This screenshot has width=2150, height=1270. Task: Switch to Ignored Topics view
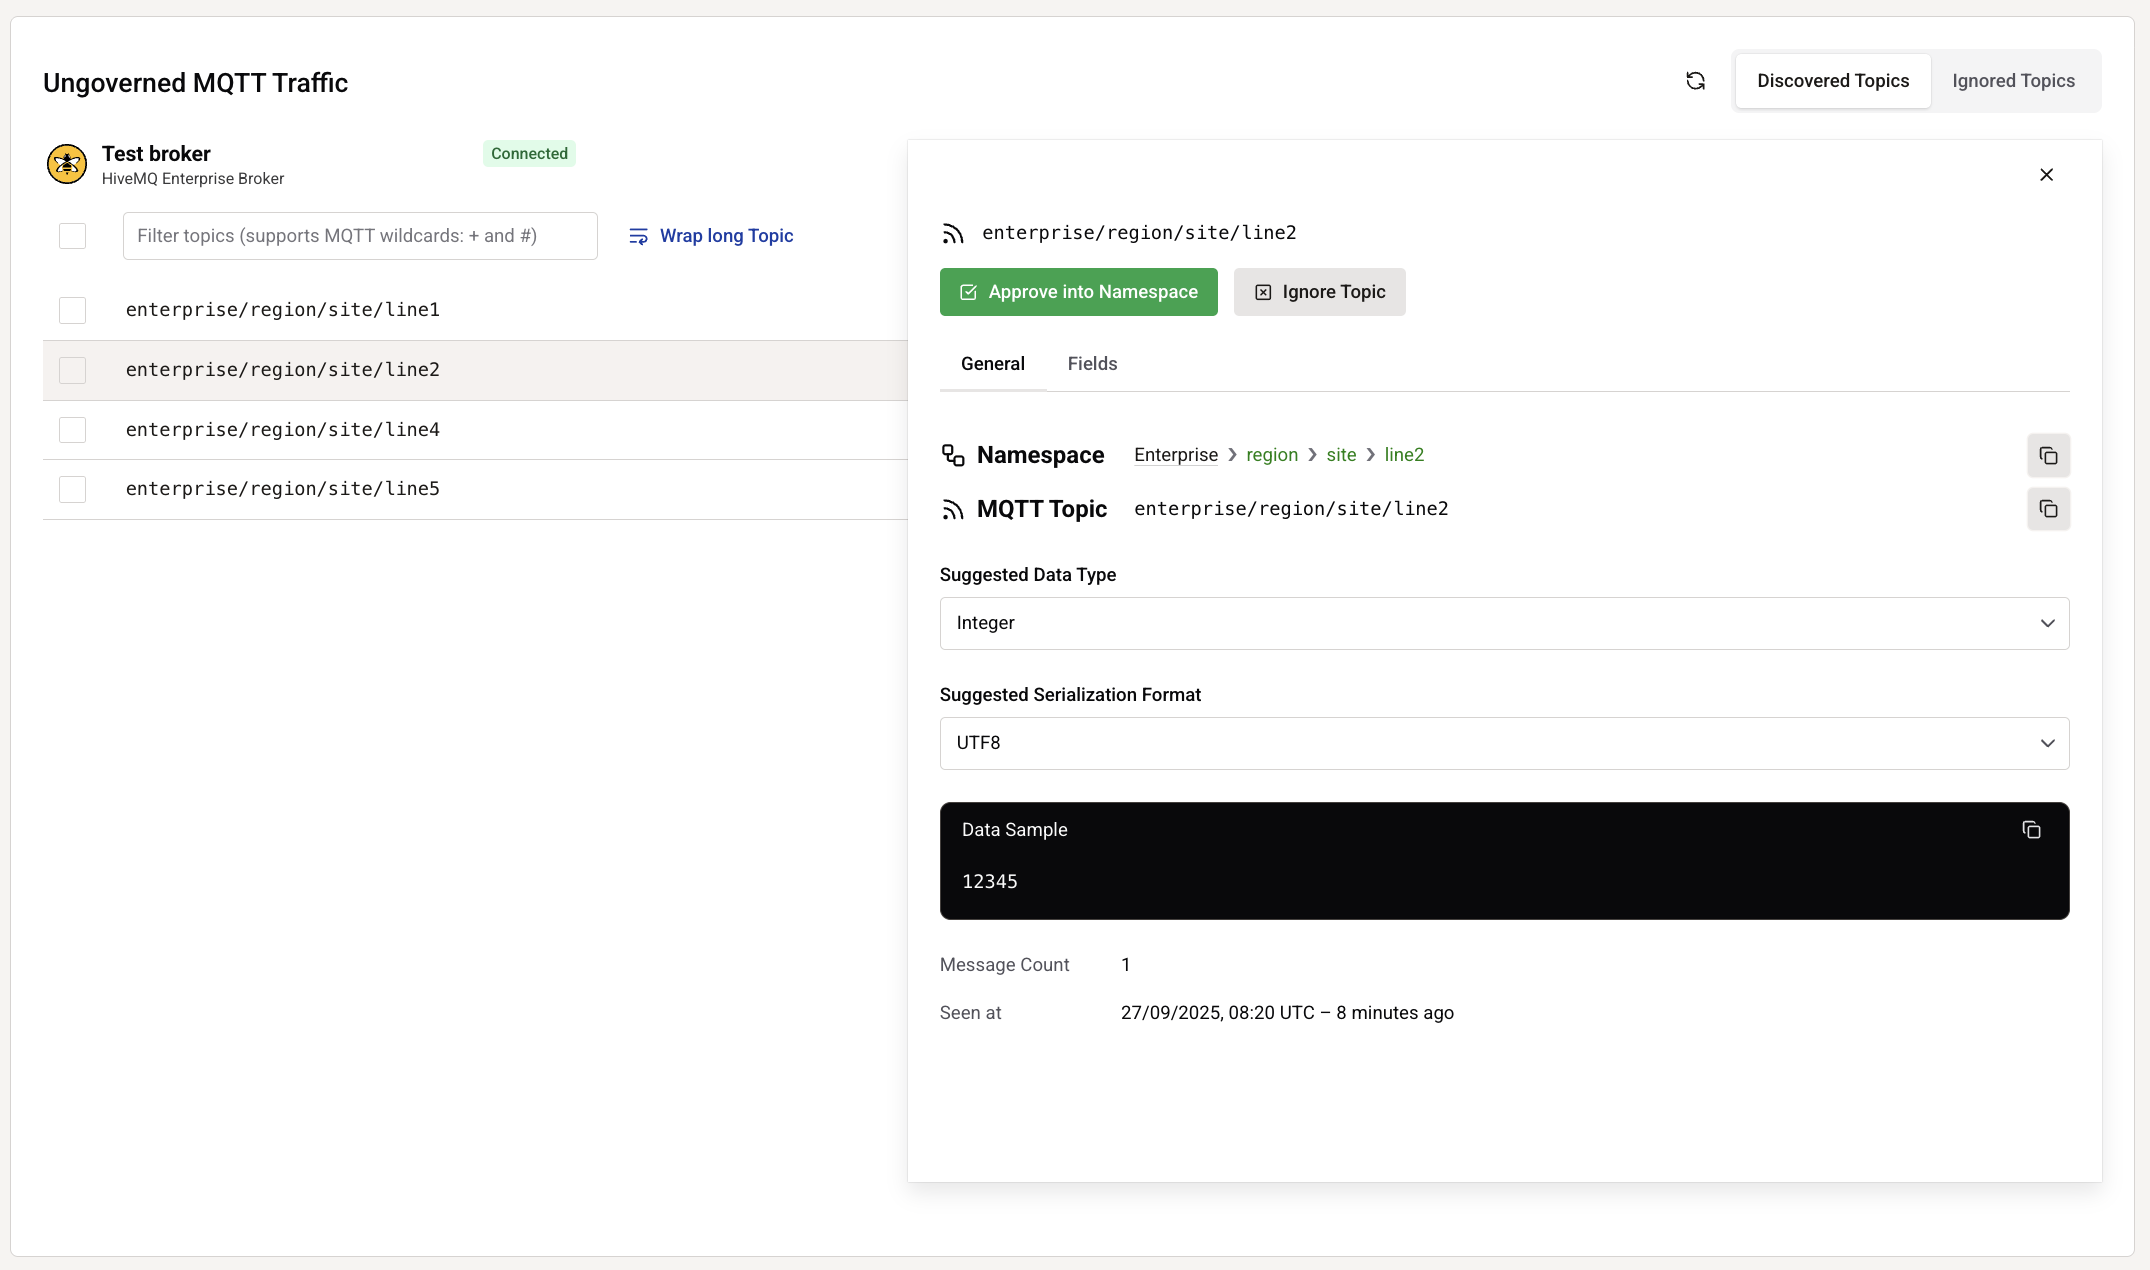[2013, 81]
